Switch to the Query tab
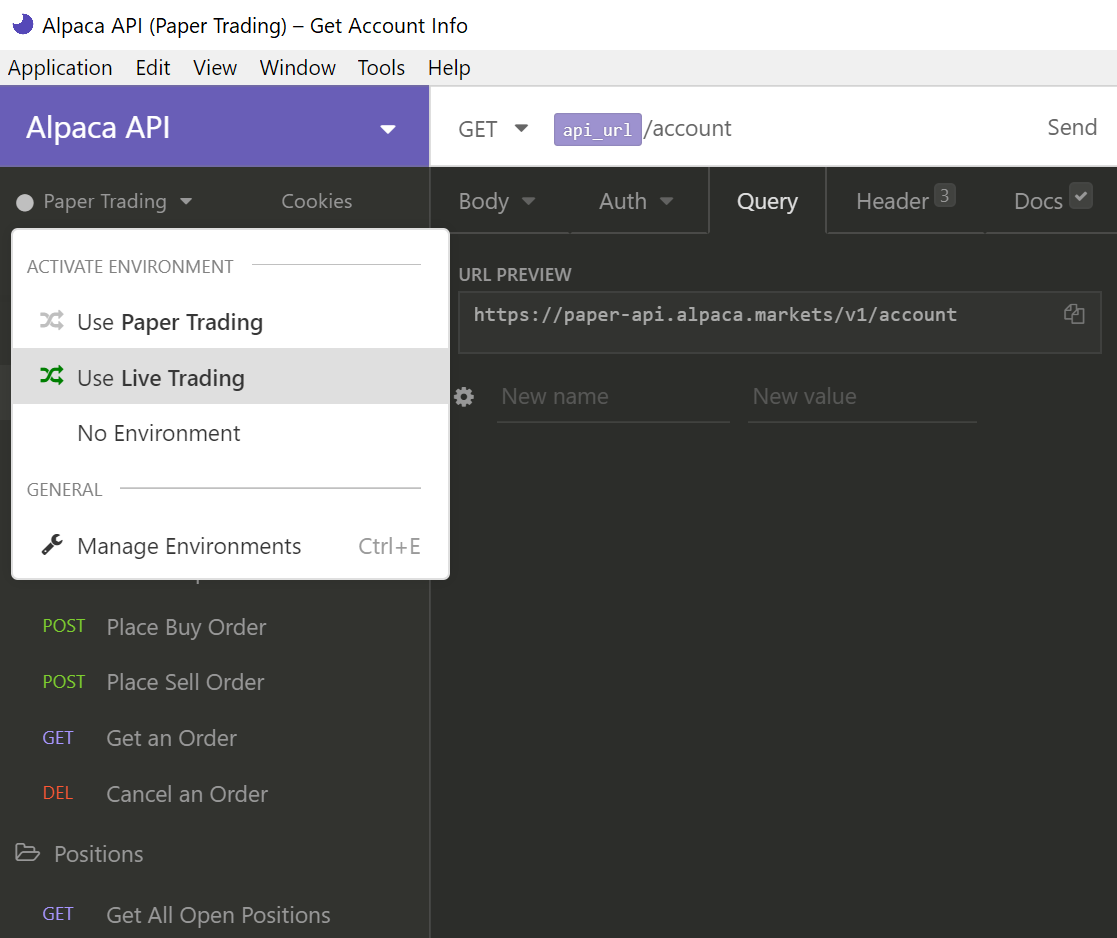The width and height of the screenshot is (1117, 938). click(x=767, y=202)
